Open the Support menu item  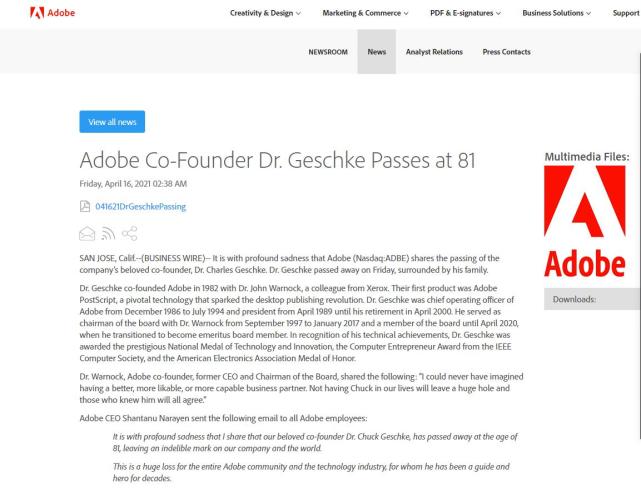click(x=626, y=13)
